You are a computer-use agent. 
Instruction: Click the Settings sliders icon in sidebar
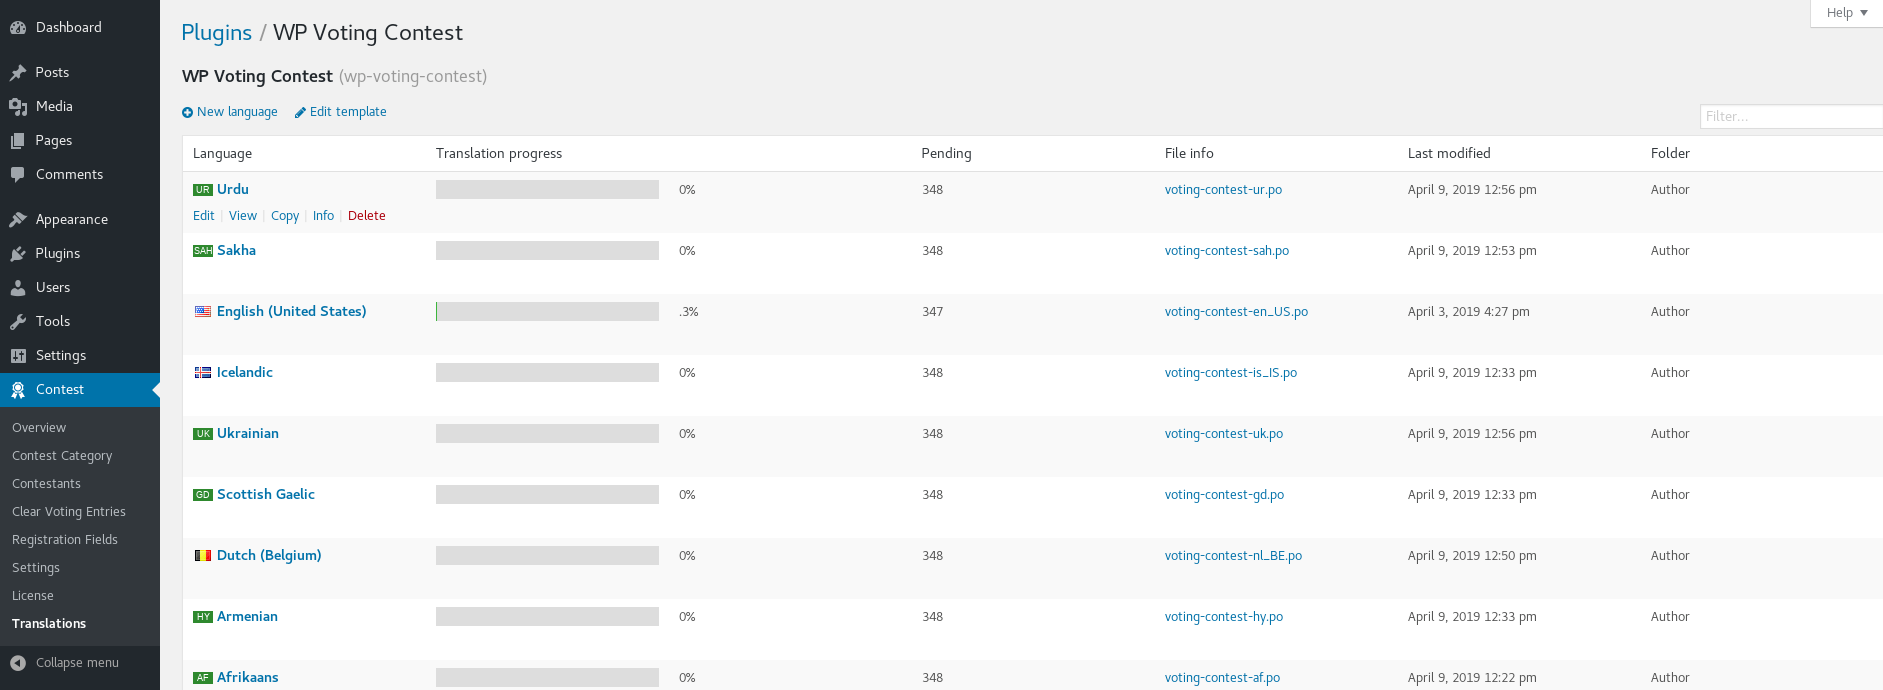pos(18,356)
